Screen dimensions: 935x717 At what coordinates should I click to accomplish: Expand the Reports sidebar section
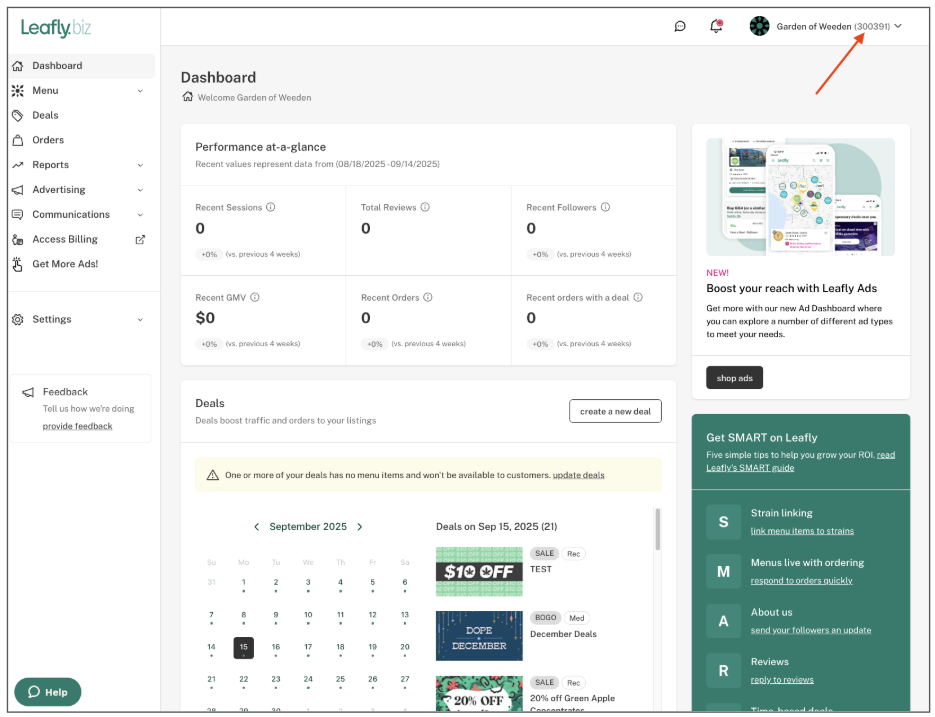pyautogui.click(x=139, y=165)
